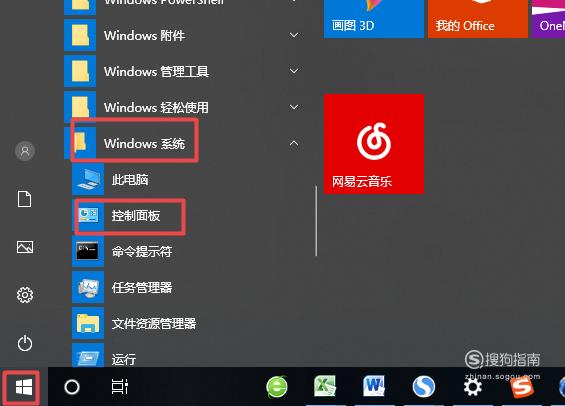Open the 画图 3D tile
Screen dimensions: 565x406
(374, 19)
